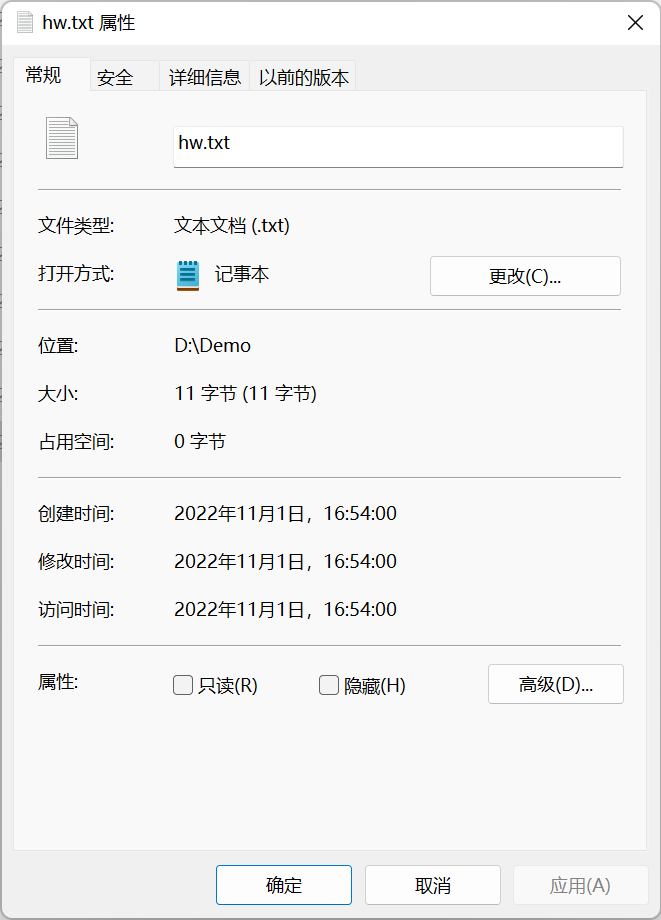Click the D:\Demo location text

pos(212,346)
